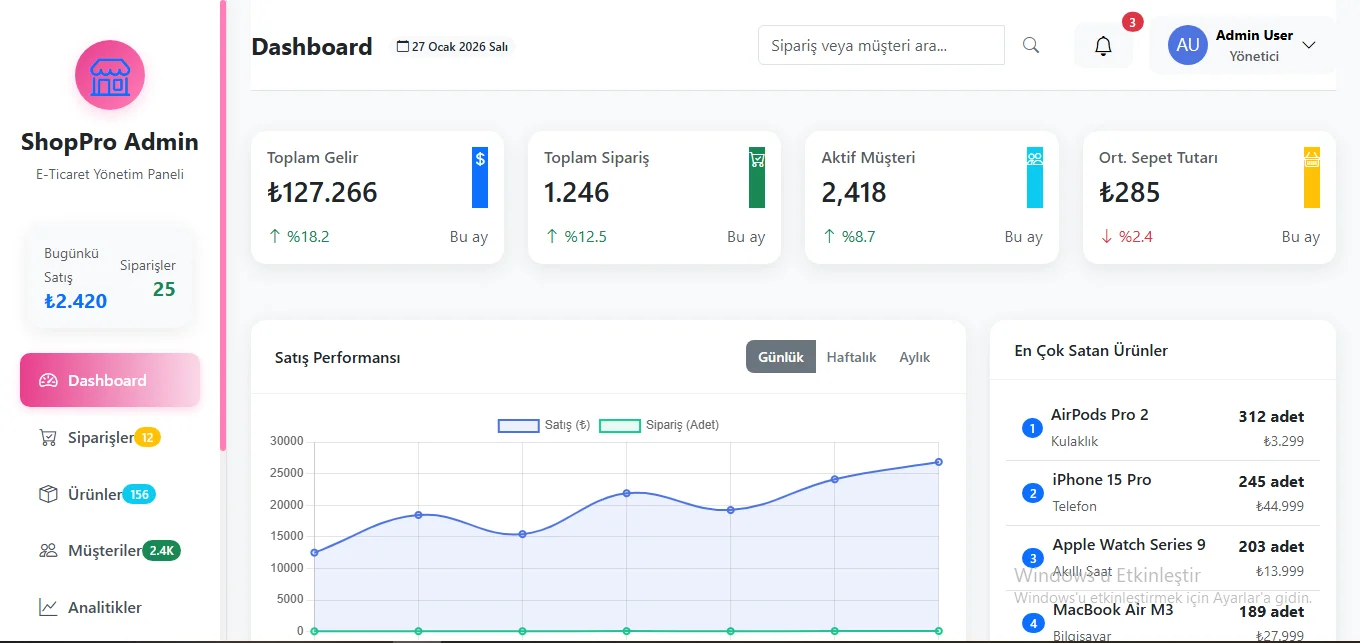Click the calendar icon beside the date
1360x643 pixels.
(x=403, y=46)
